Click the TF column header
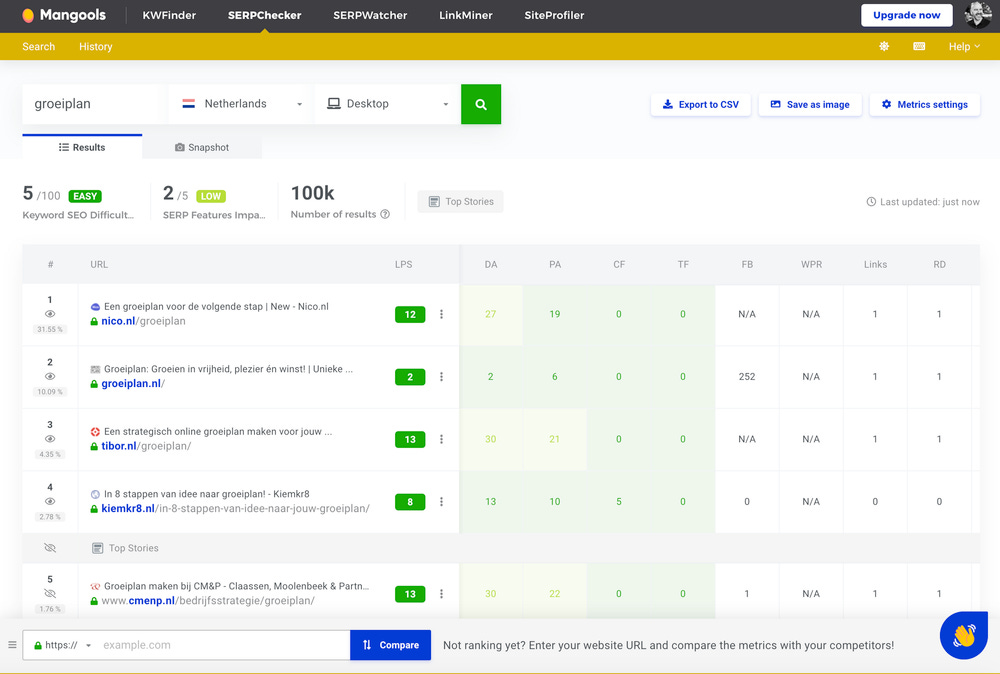Viewport: 1000px width, 674px height. pos(683,264)
